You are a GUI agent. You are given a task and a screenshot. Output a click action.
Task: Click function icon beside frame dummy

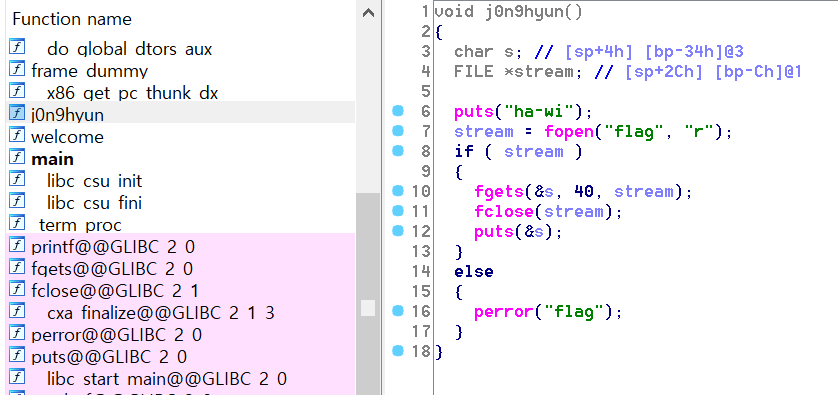coord(17,69)
